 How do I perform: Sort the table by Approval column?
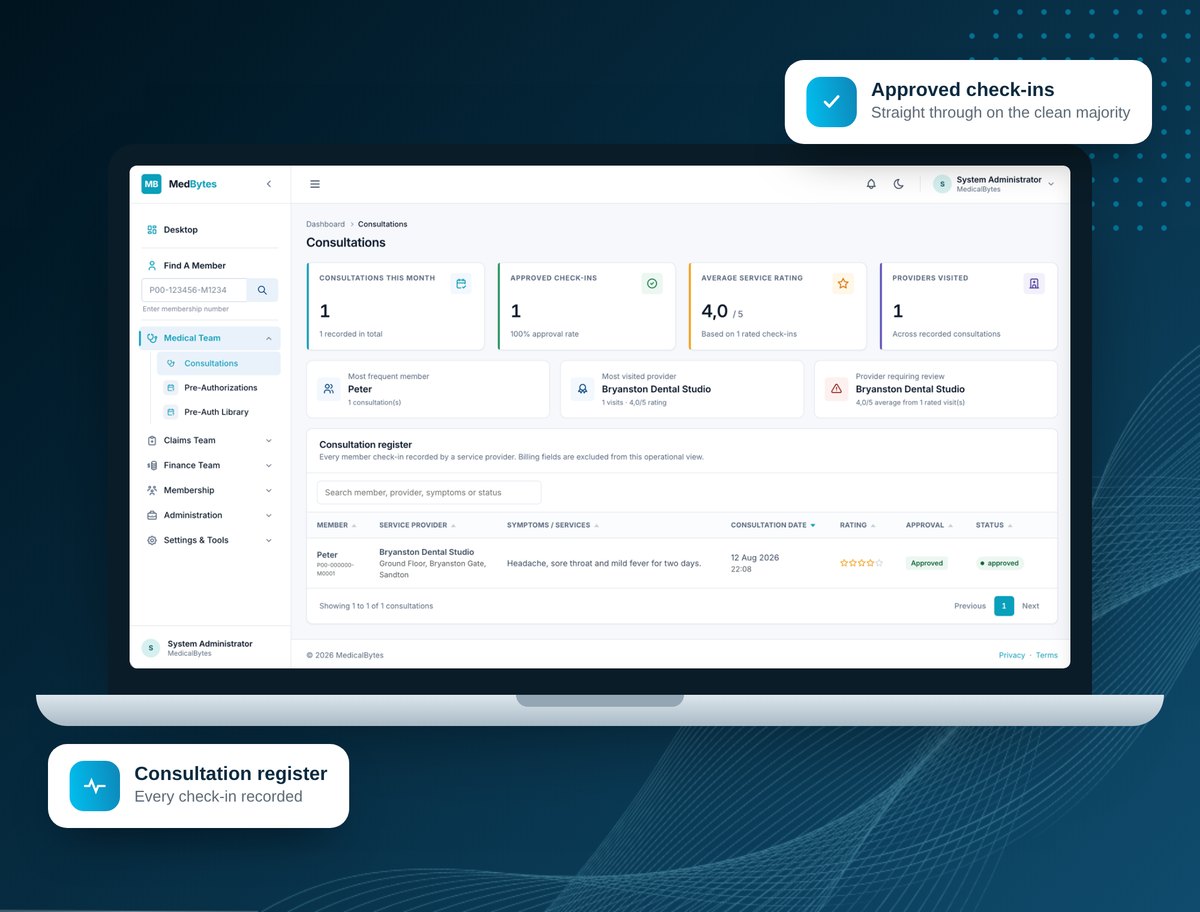[929, 525]
